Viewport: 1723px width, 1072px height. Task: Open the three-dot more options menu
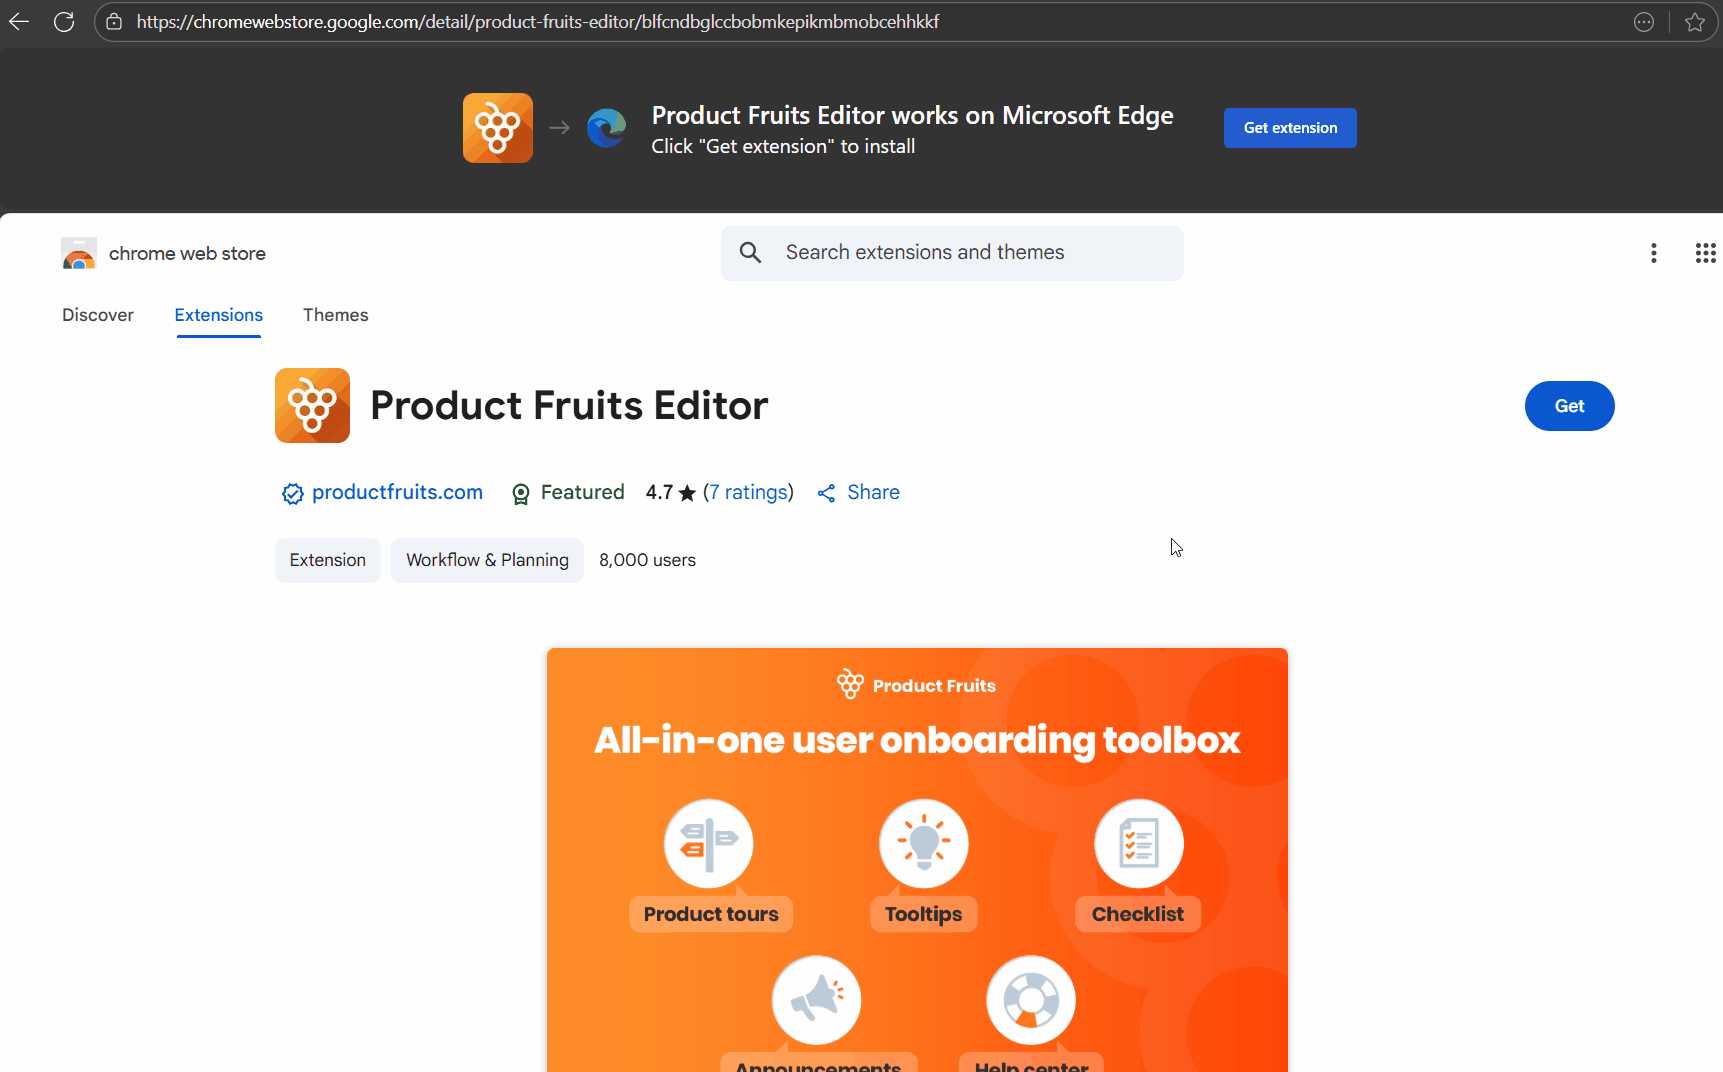pos(1653,253)
